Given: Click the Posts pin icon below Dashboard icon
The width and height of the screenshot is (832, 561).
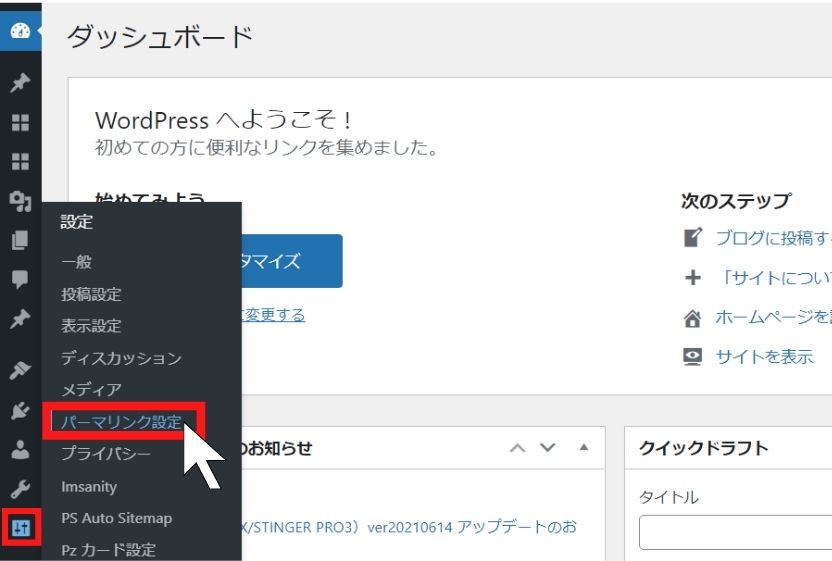Looking at the screenshot, I should click(20, 83).
